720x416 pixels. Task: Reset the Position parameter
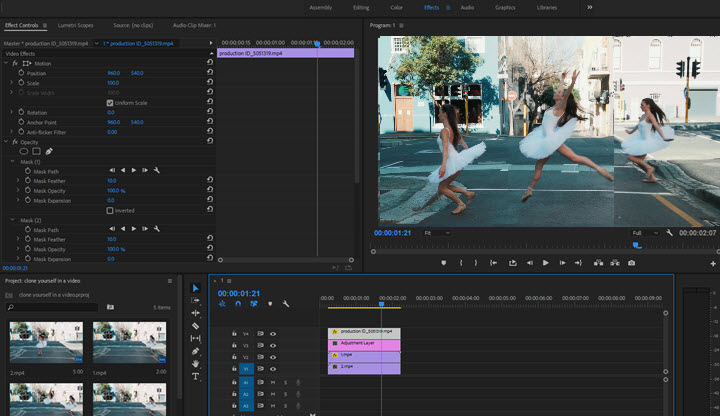pos(210,73)
